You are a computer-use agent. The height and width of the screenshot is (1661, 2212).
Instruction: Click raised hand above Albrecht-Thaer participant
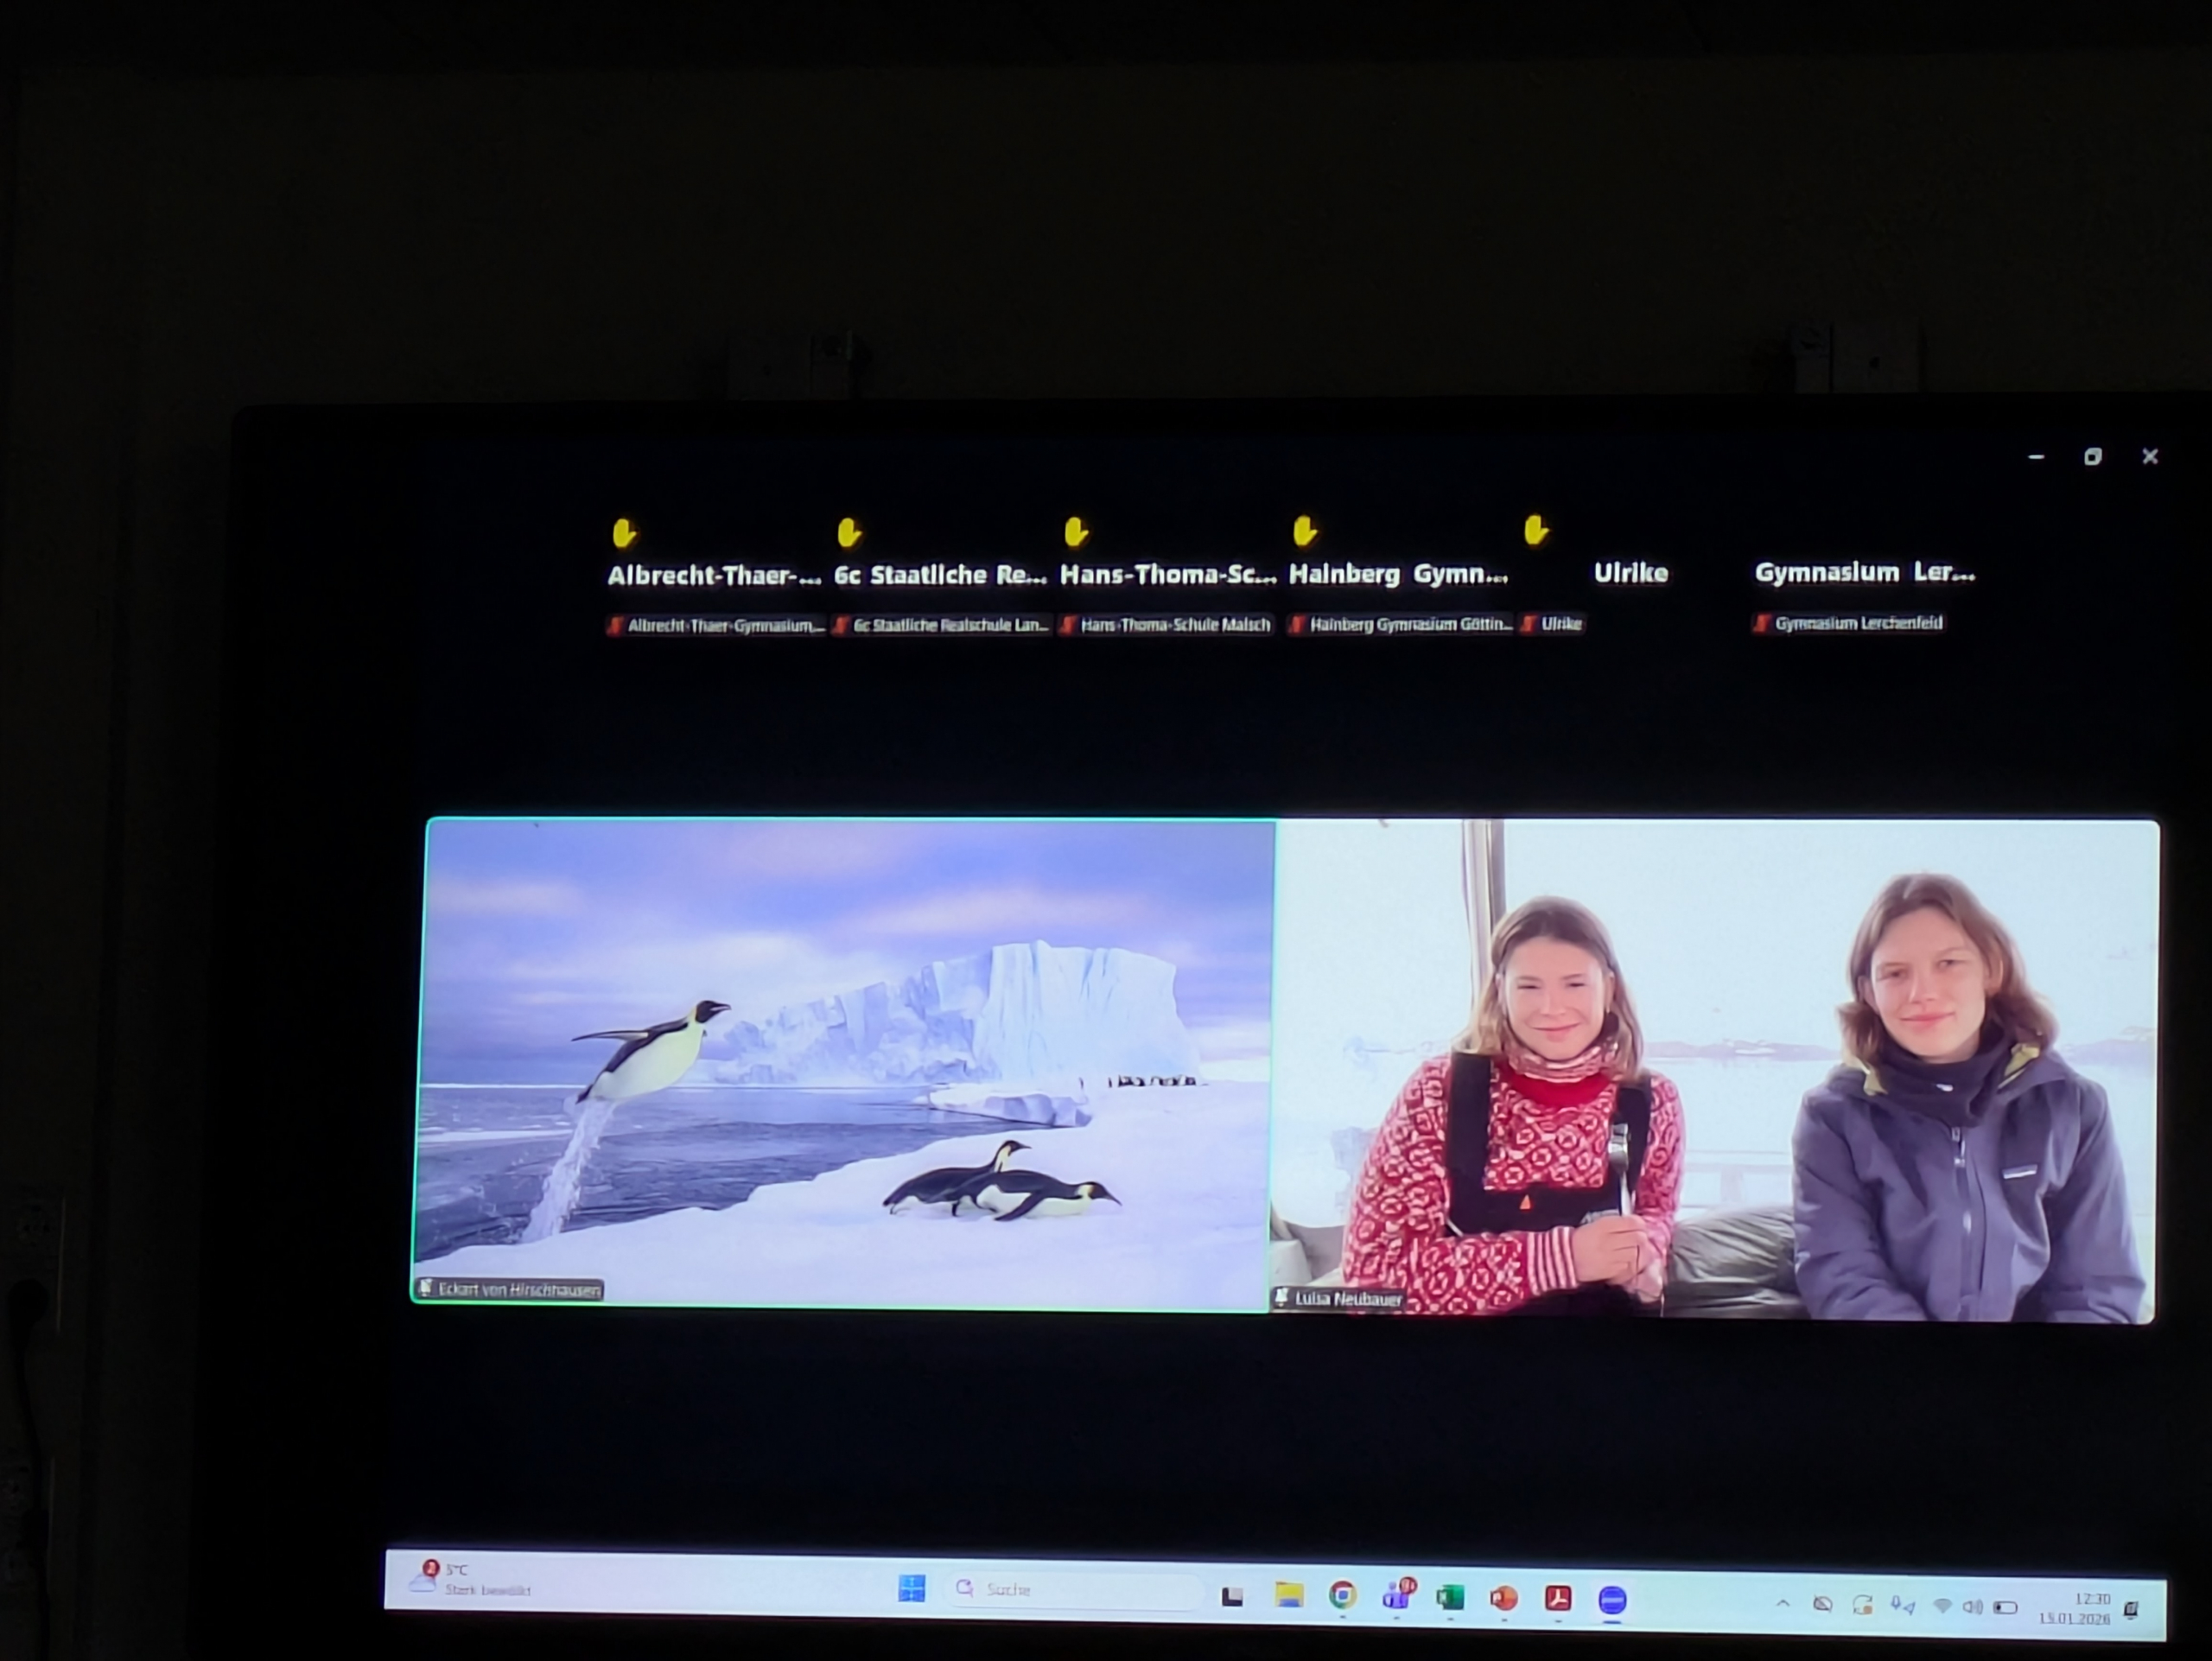click(x=624, y=533)
